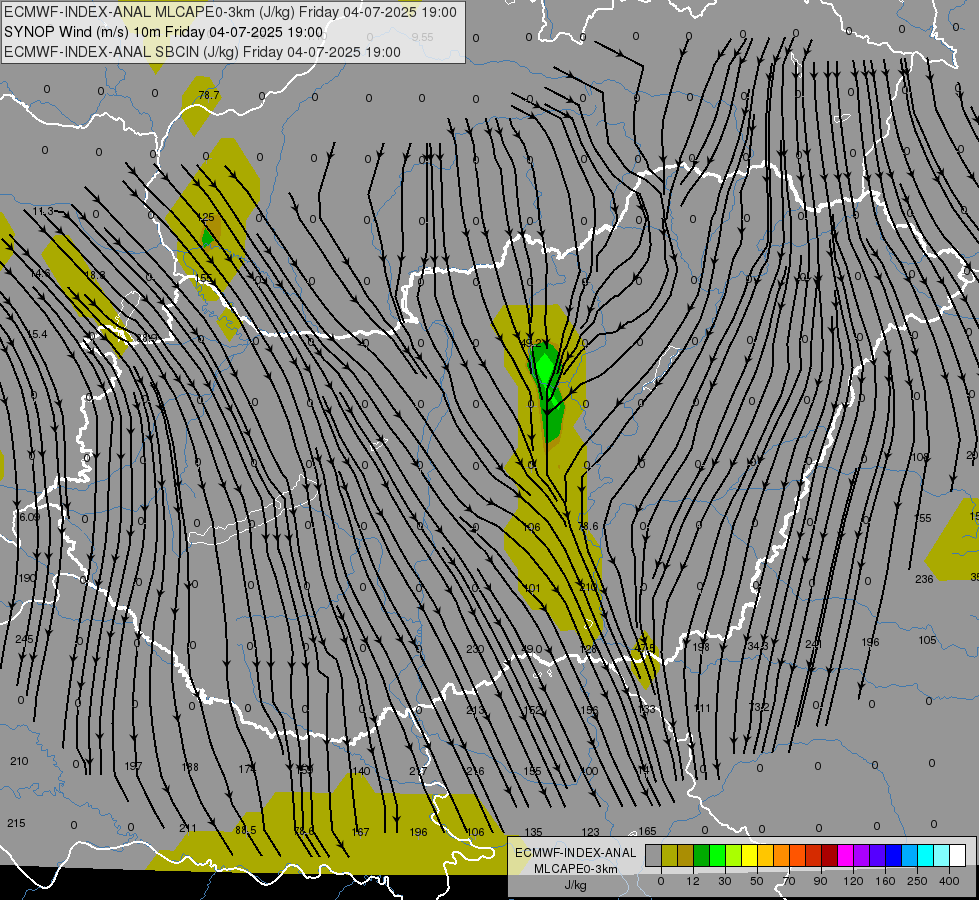Screen dimensions: 979x900
Task: Click the map value '128'
Action: [x=588, y=649]
